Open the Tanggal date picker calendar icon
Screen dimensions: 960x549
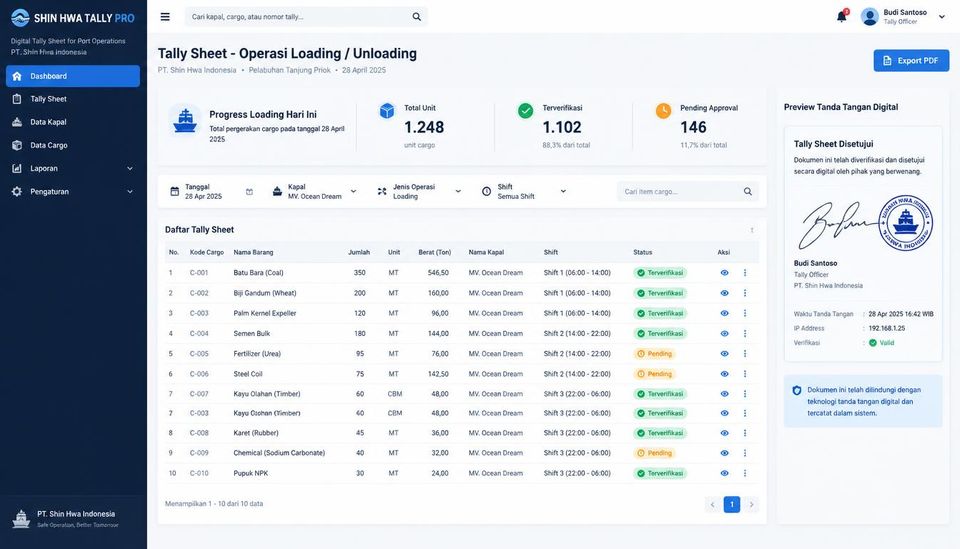249,192
